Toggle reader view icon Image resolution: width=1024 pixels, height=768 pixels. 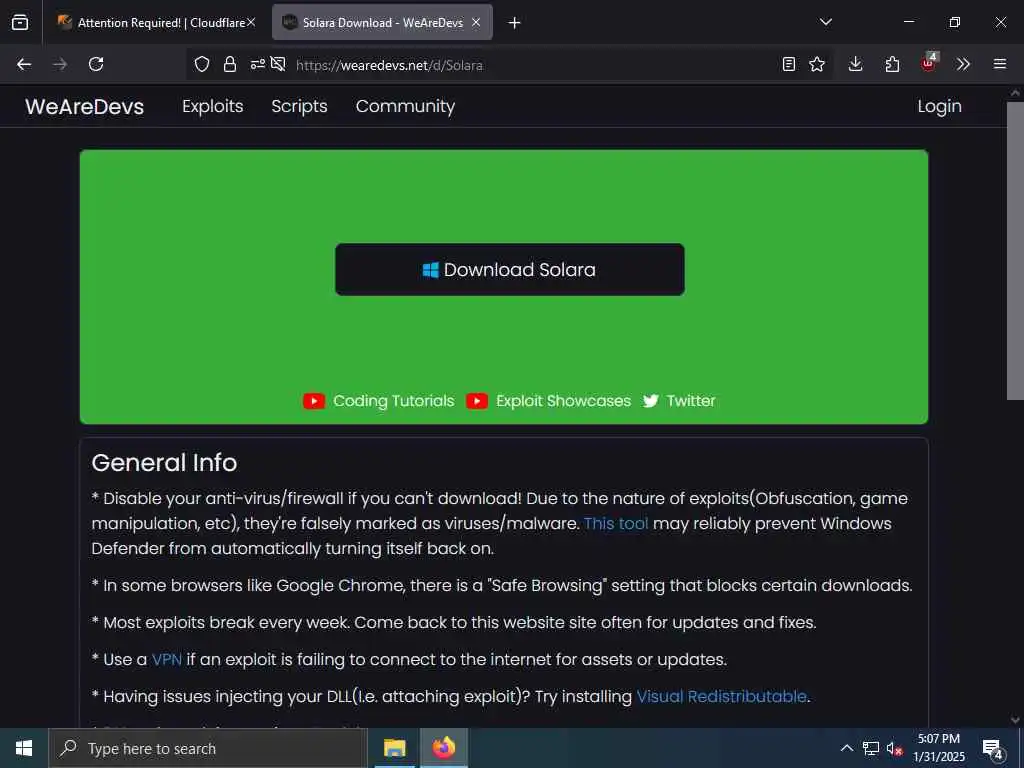789,64
